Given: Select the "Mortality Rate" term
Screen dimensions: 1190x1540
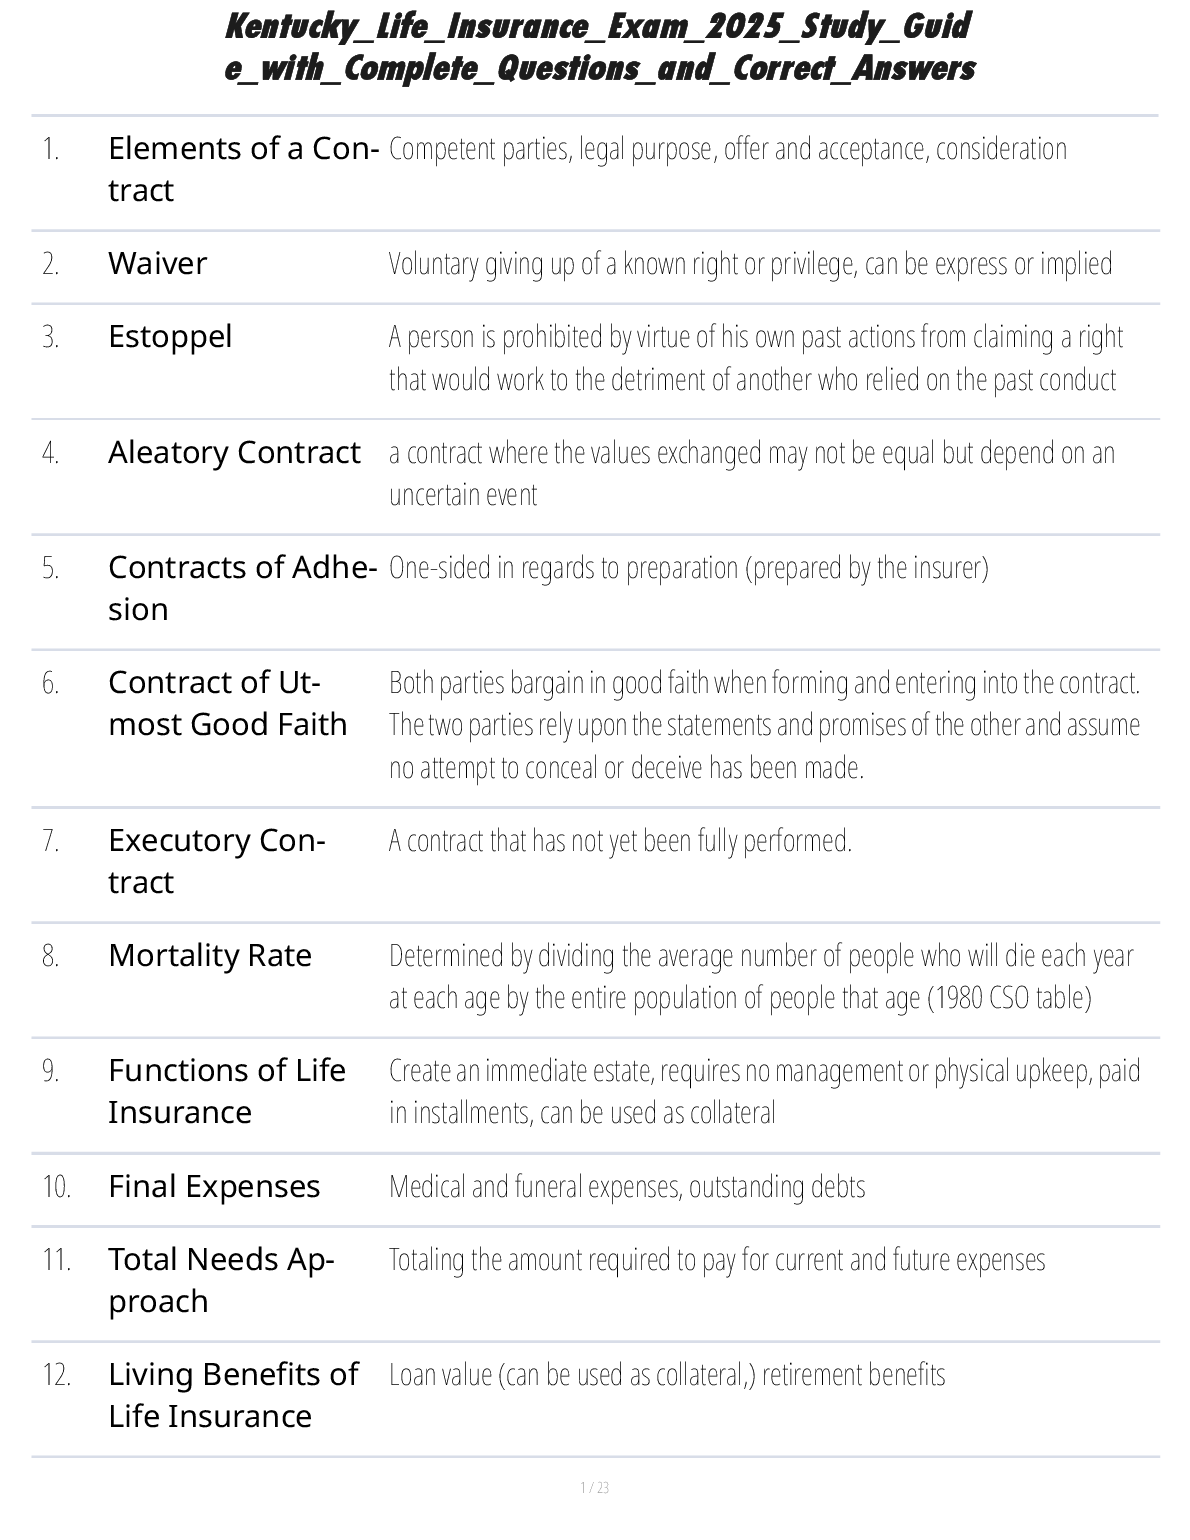Looking at the screenshot, I should tap(210, 956).
